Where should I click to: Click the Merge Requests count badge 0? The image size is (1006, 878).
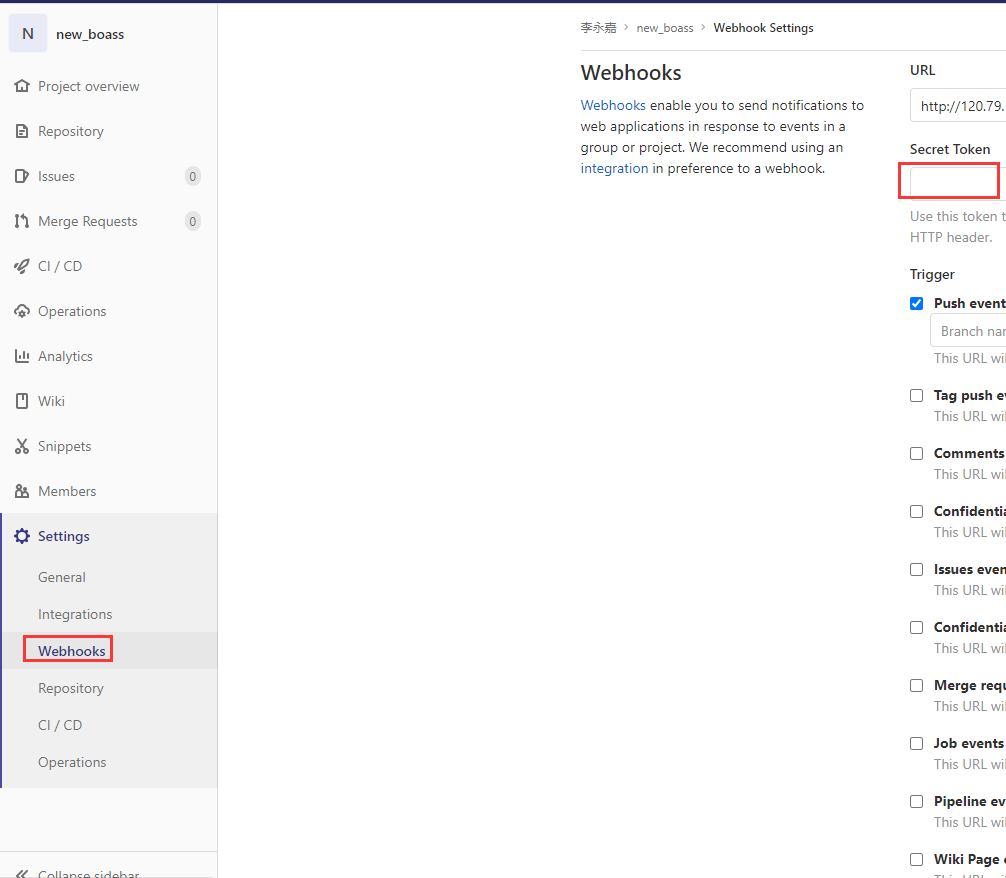(192, 221)
